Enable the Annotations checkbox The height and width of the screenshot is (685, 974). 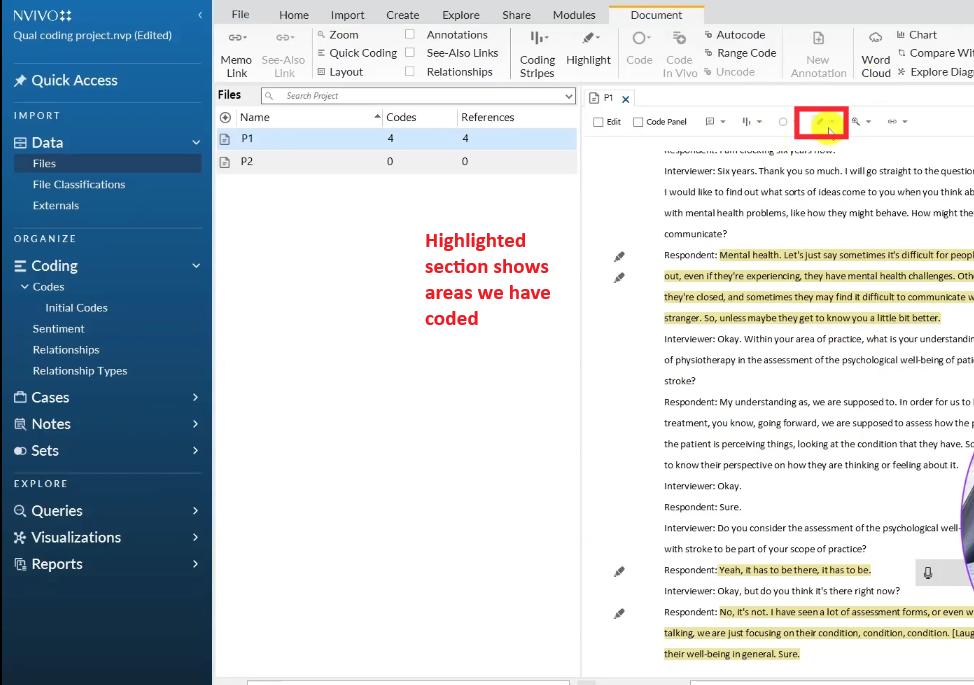[x=410, y=35]
